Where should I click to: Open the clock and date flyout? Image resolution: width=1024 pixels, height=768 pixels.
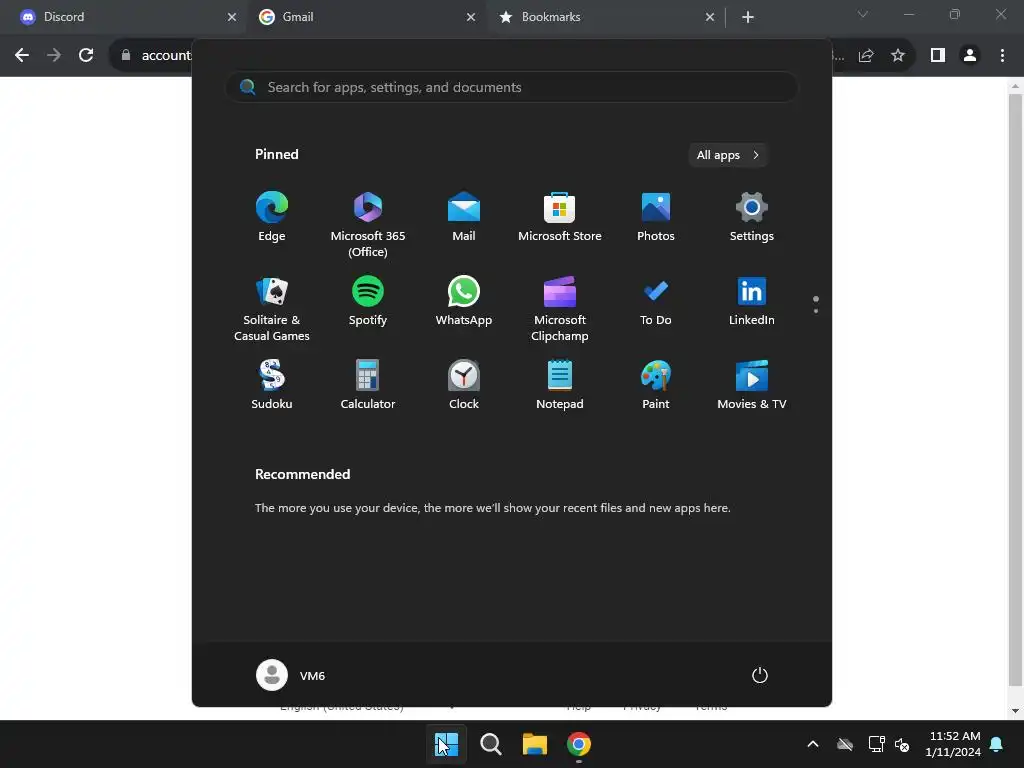click(x=953, y=744)
